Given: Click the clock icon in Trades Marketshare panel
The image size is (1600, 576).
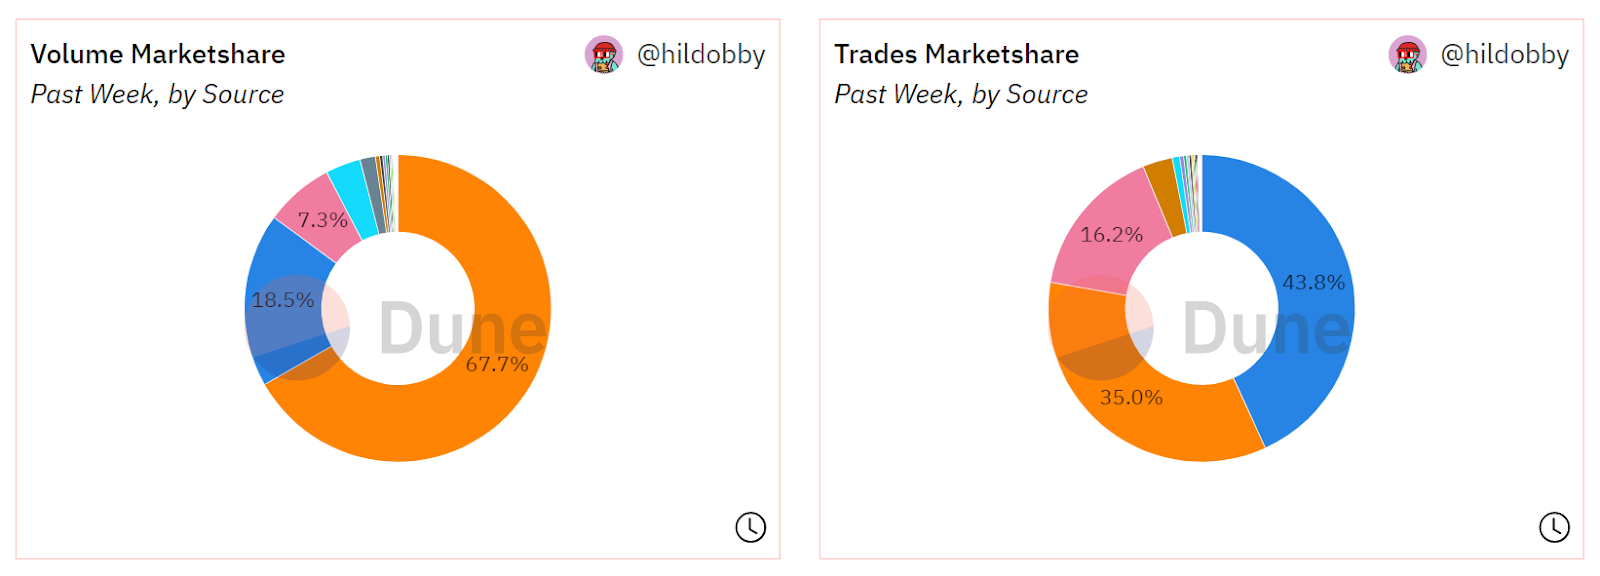Looking at the screenshot, I should tap(1554, 527).
